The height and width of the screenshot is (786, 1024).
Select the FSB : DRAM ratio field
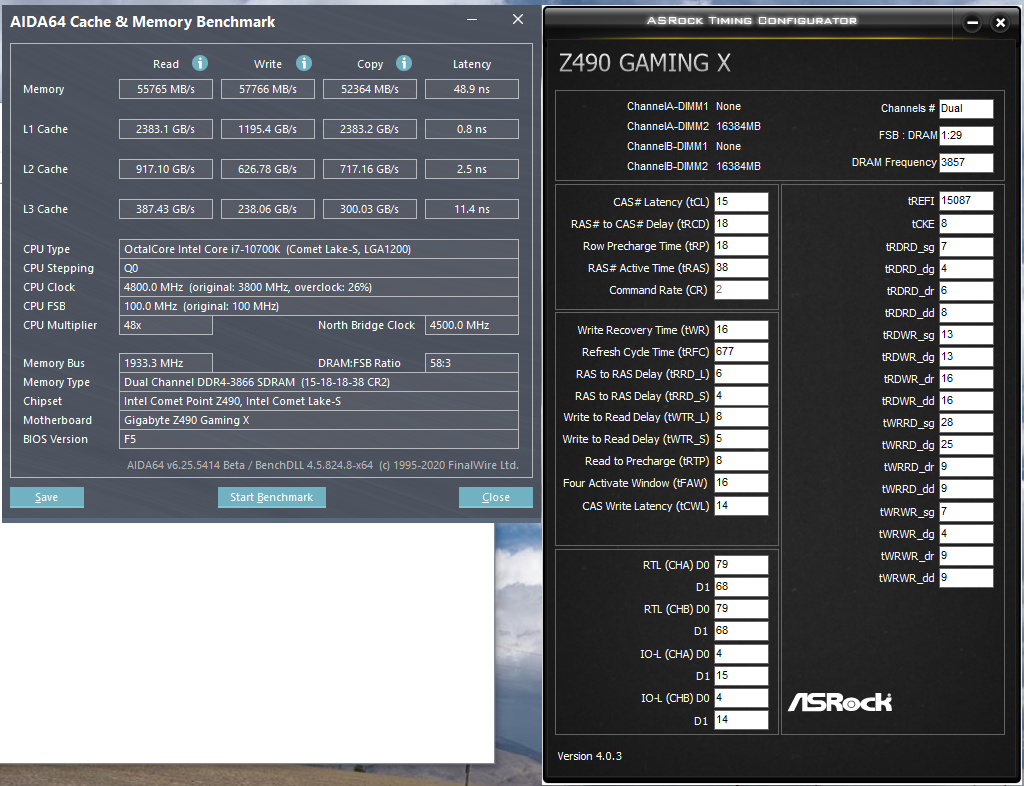966,136
